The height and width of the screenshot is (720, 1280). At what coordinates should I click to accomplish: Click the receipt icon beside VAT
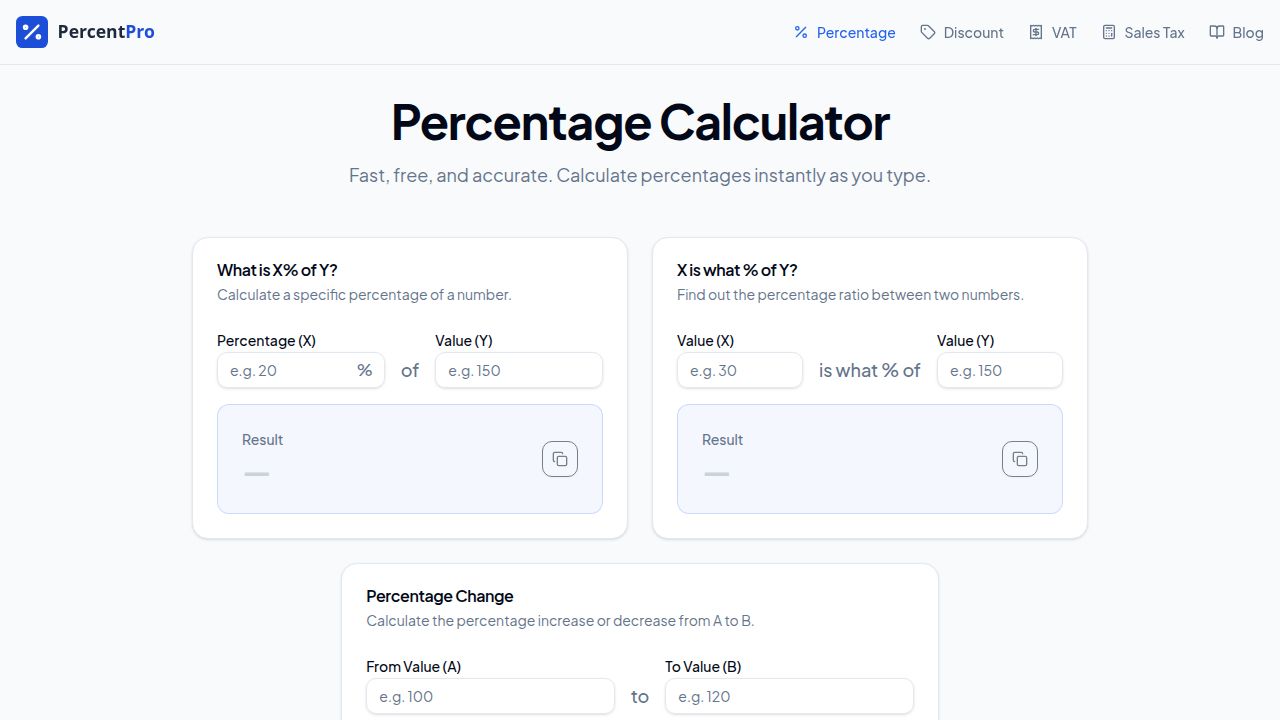(1036, 32)
